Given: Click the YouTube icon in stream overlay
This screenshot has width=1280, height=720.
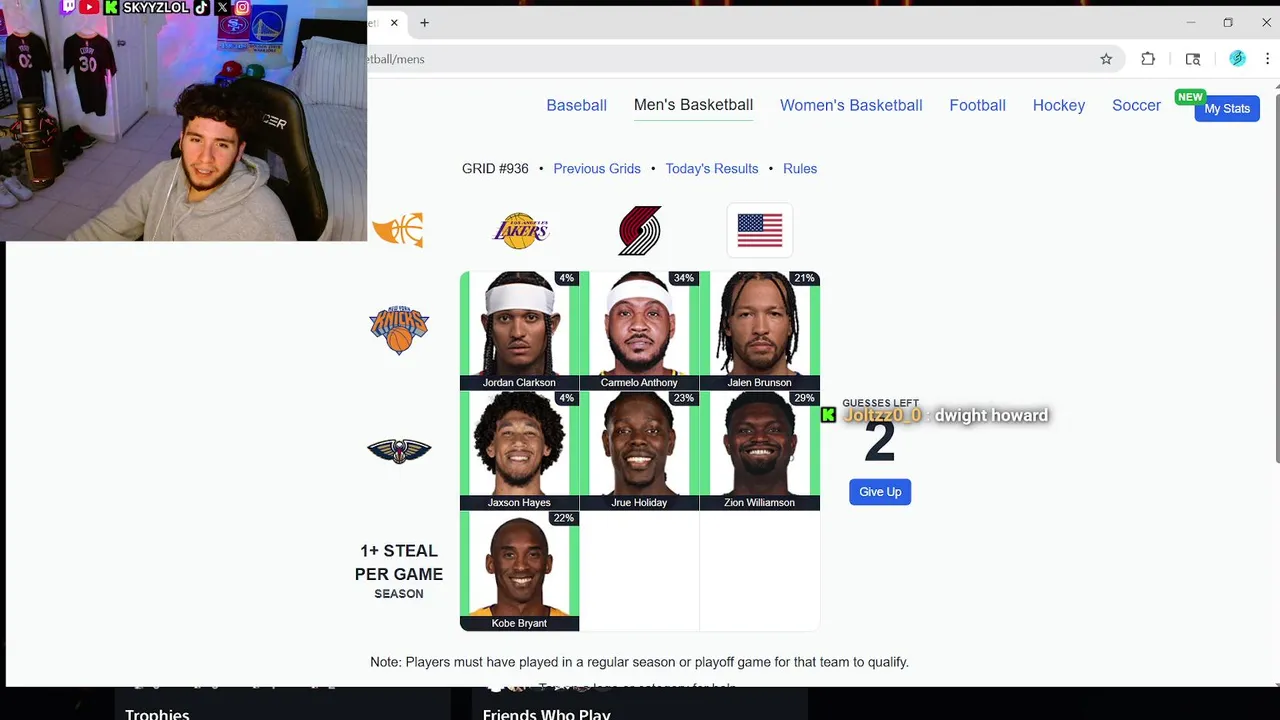Looking at the screenshot, I should coord(90,7).
